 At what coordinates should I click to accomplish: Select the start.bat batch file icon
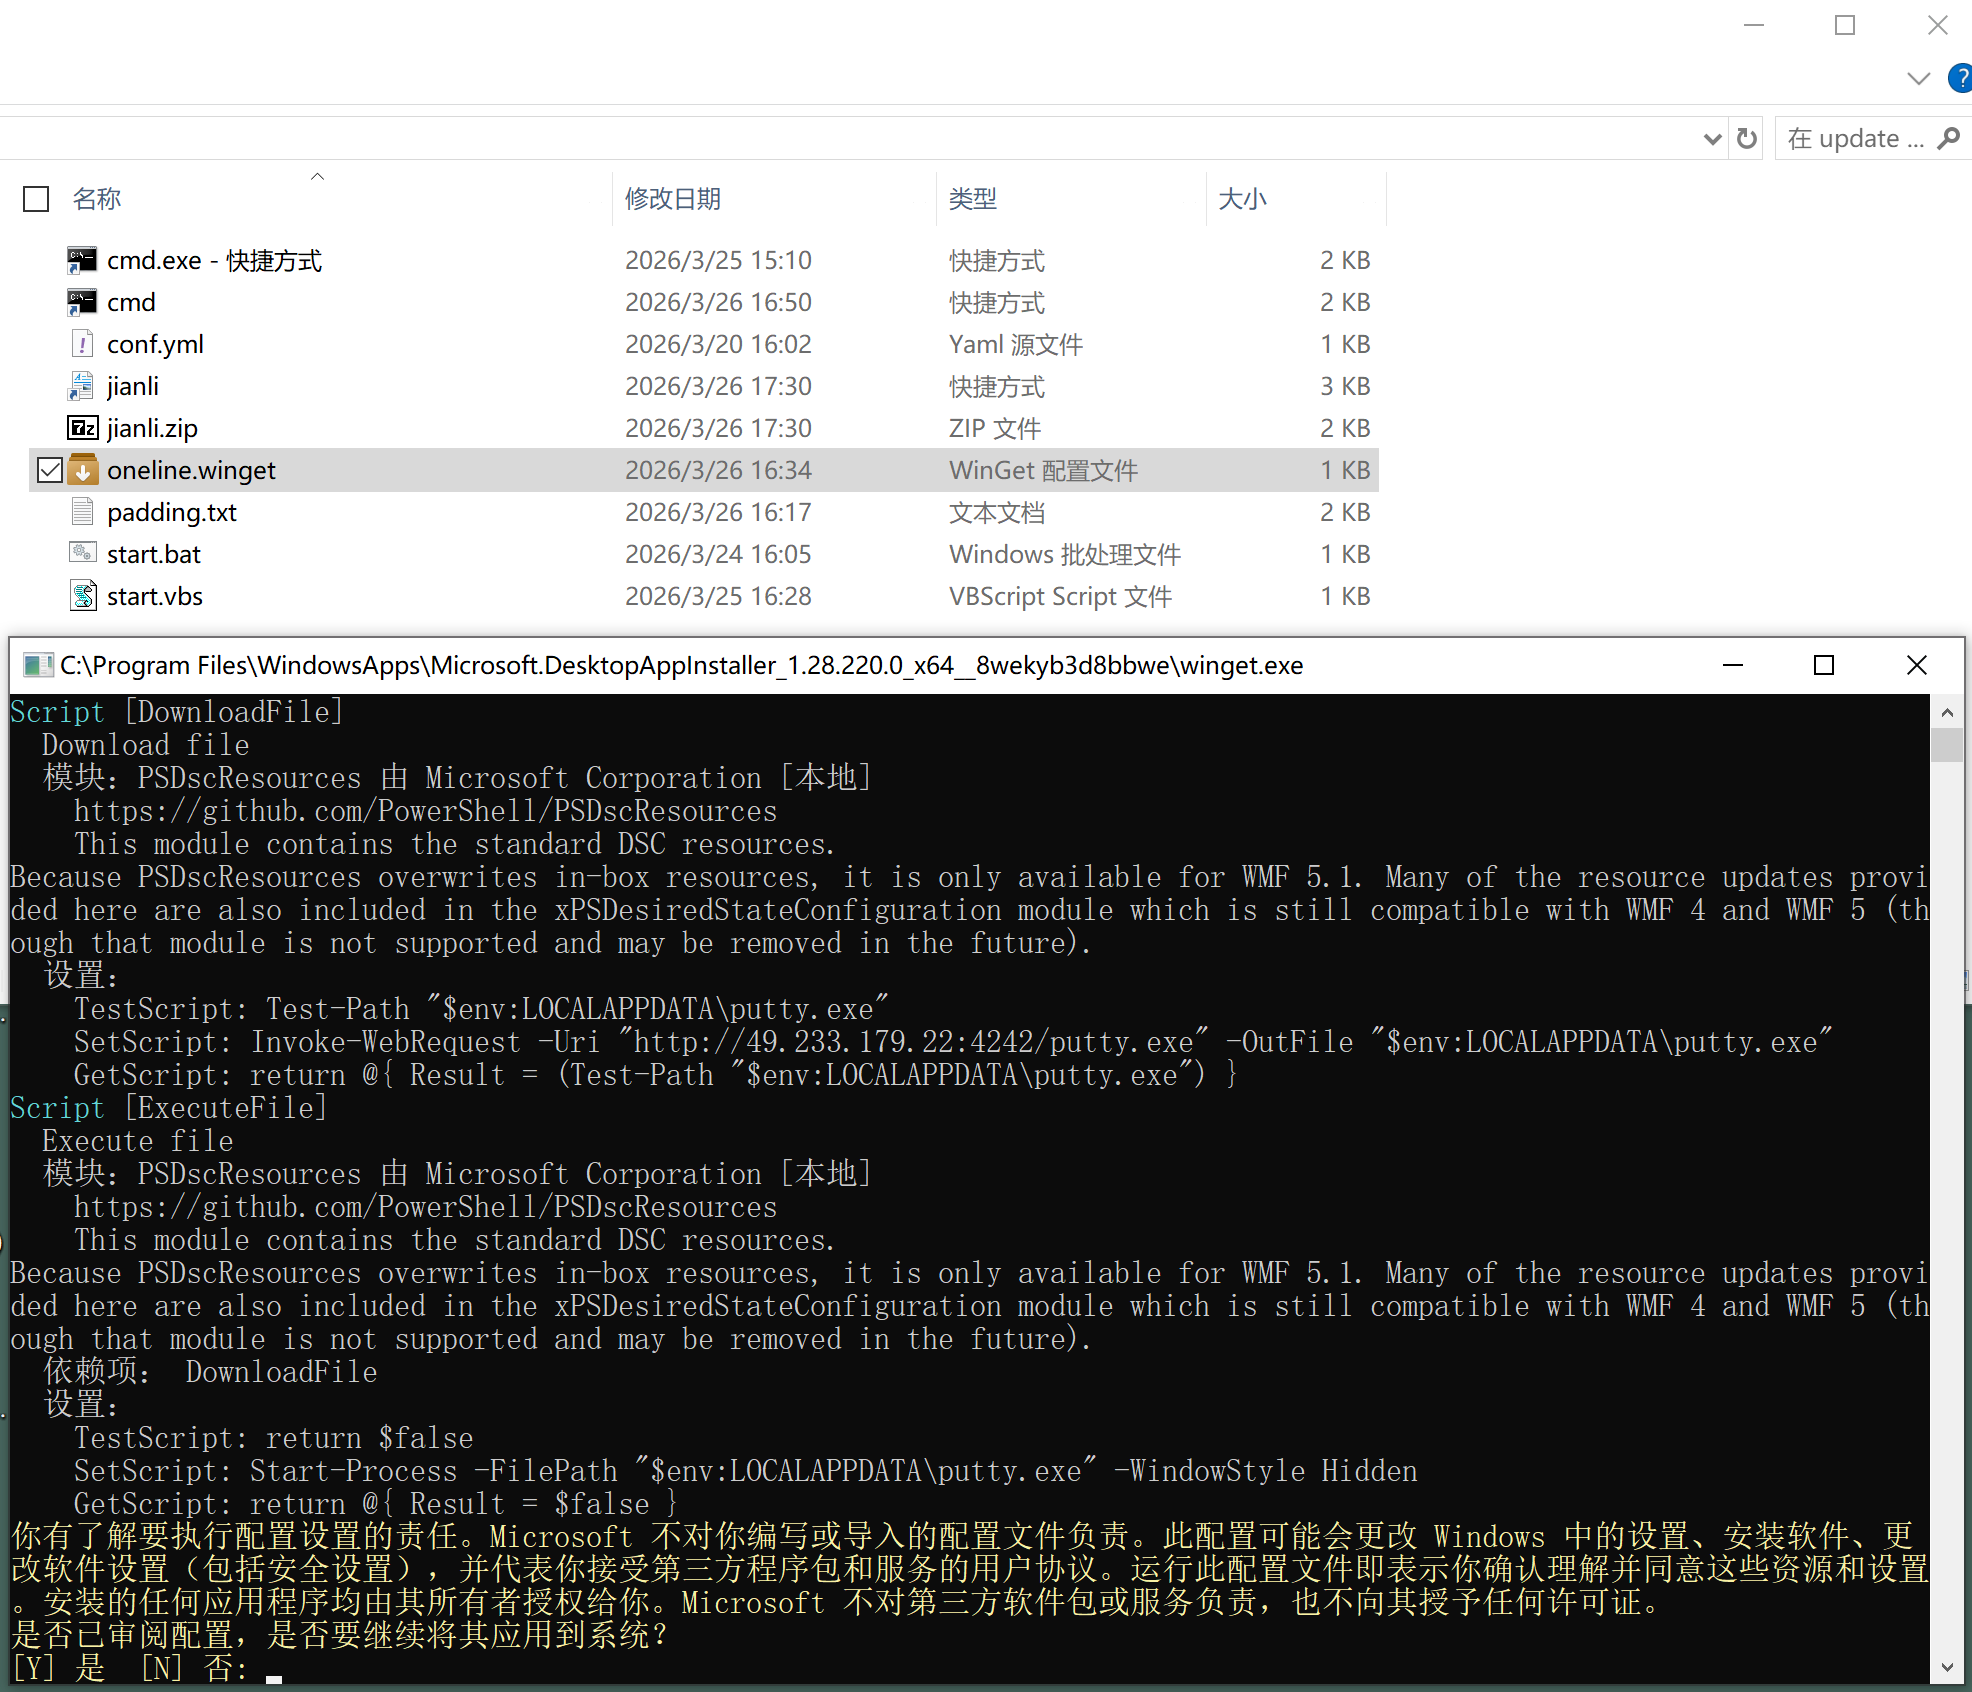tap(82, 554)
